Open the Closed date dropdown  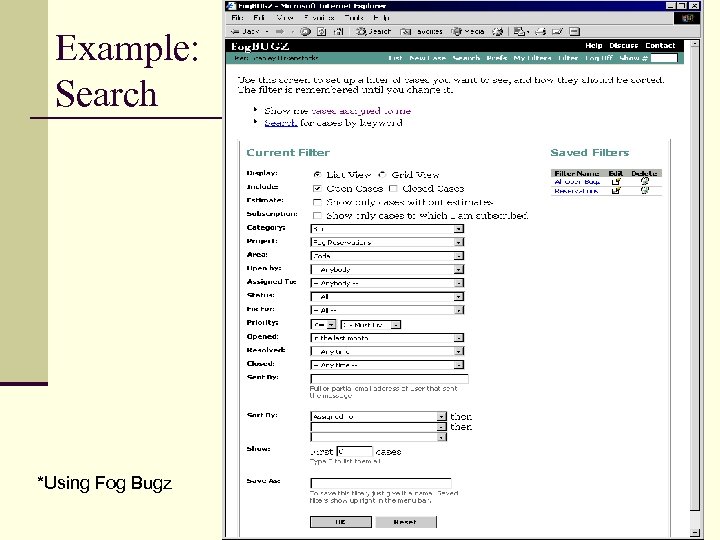(x=387, y=365)
